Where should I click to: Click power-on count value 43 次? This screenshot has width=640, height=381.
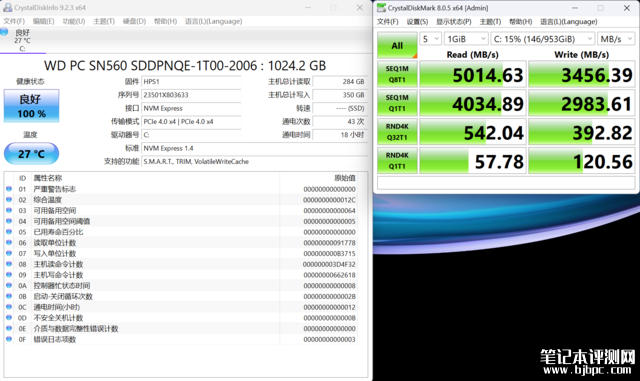click(x=340, y=122)
